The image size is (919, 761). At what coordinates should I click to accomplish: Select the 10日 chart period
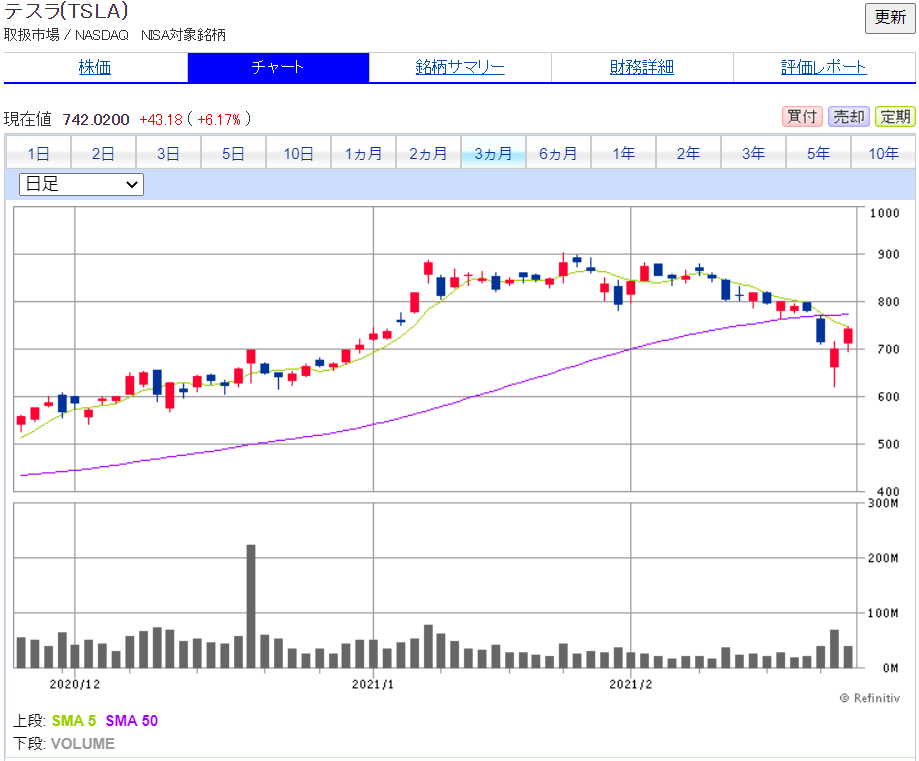pyautogui.click(x=298, y=154)
